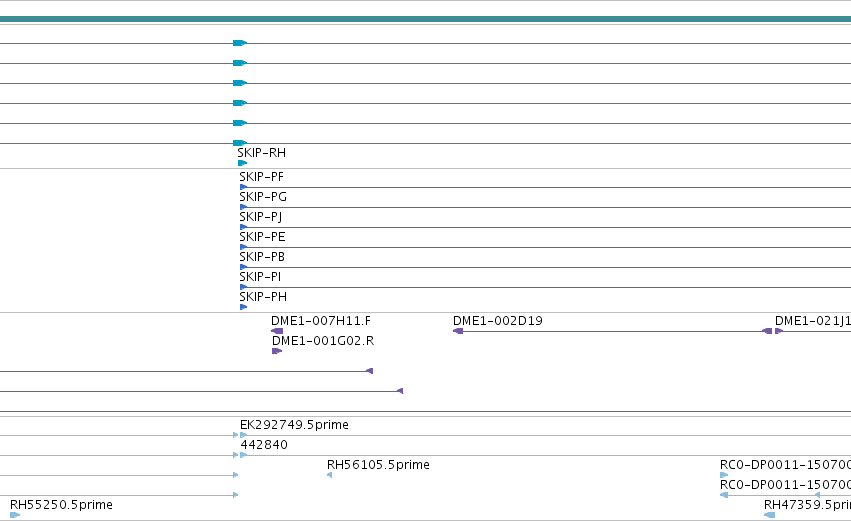Click the SKIP-RH transcript label
The image size is (851, 521).
pyautogui.click(x=262, y=153)
